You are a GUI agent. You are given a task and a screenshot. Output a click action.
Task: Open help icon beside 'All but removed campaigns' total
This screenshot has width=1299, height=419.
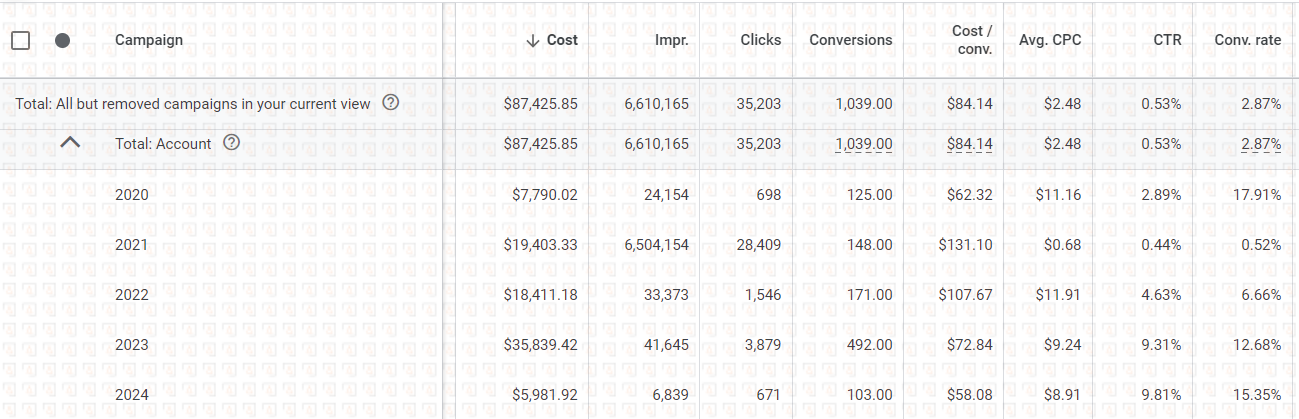(x=391, y=103)
